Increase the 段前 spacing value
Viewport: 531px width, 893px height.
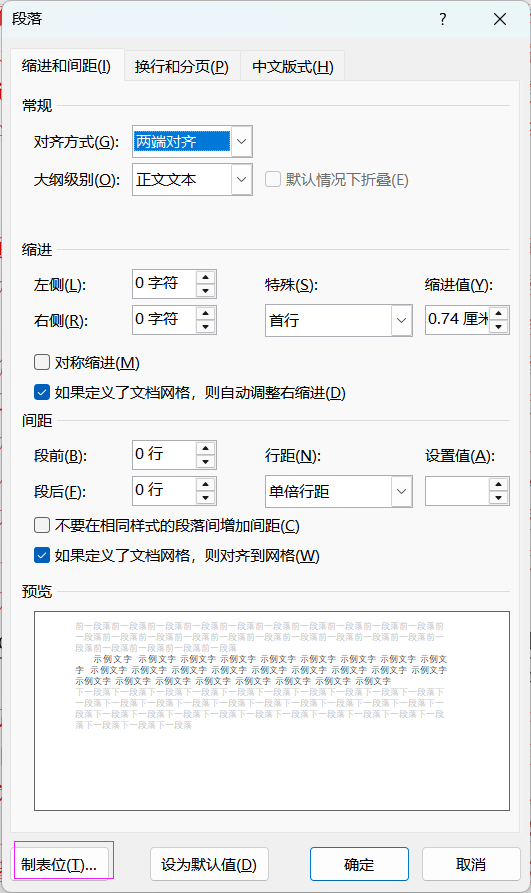205,448
